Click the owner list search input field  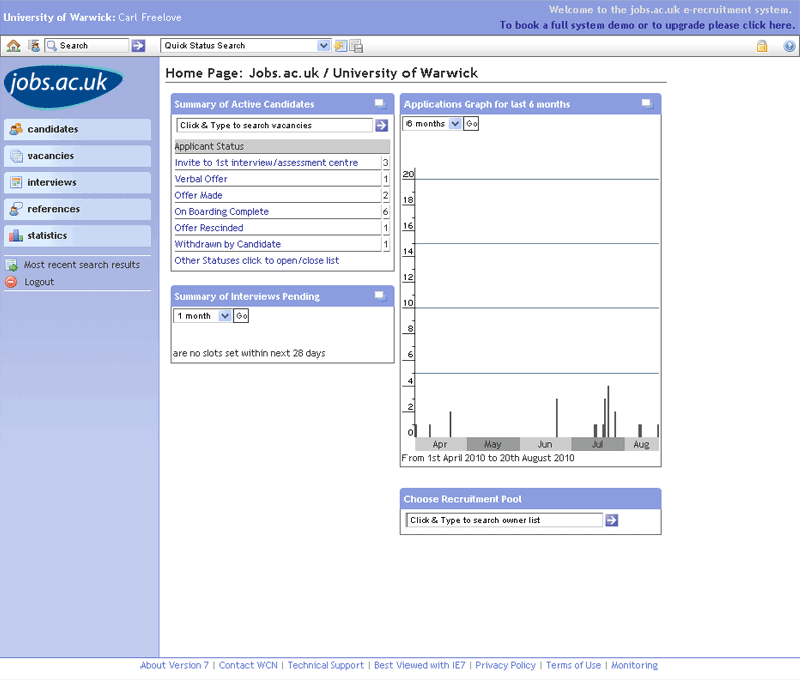[504, 520]
